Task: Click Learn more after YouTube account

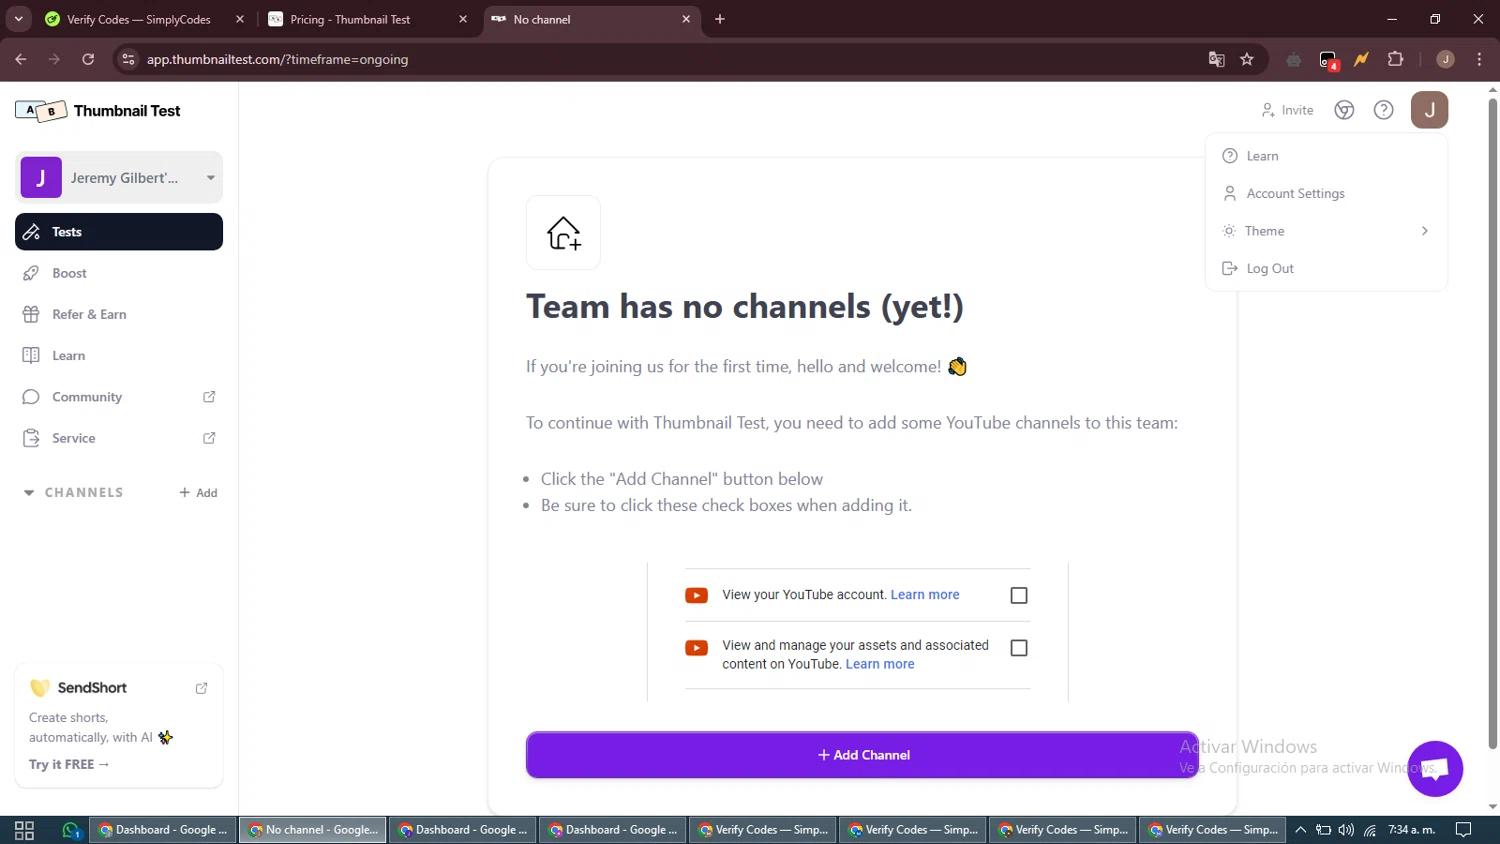Action: [x=925, y=595]
